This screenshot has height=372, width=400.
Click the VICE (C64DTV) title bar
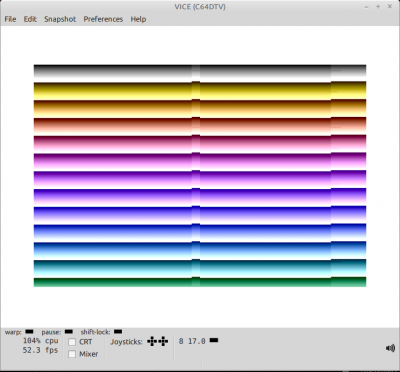(x=200, y=7)
